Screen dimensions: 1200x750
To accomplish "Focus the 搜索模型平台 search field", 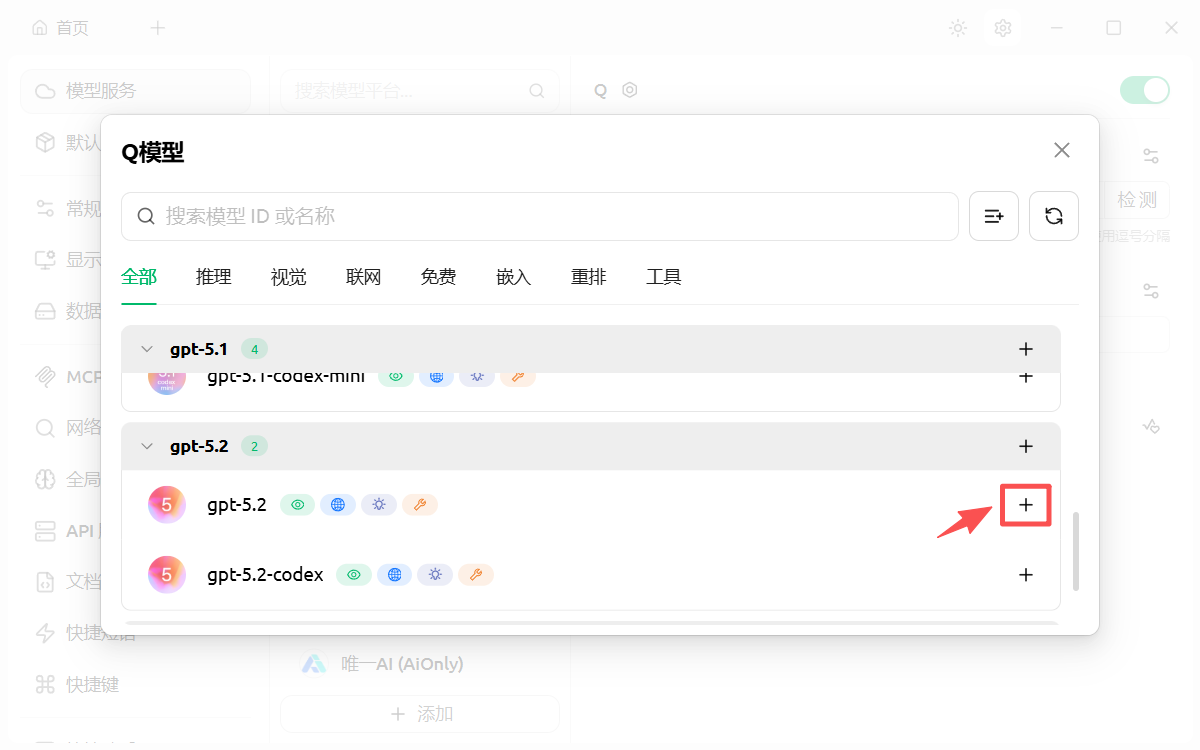I will point(420,91).
